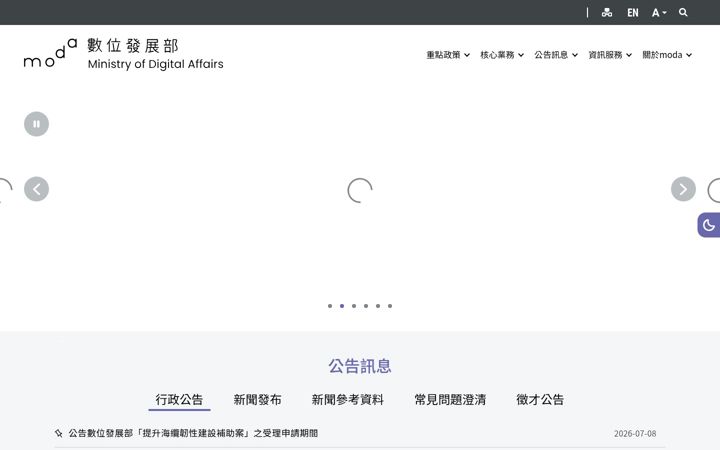Expand the 資訊服務 menu
The height and width of the screenshot is (450, 720).
(610, 55)
